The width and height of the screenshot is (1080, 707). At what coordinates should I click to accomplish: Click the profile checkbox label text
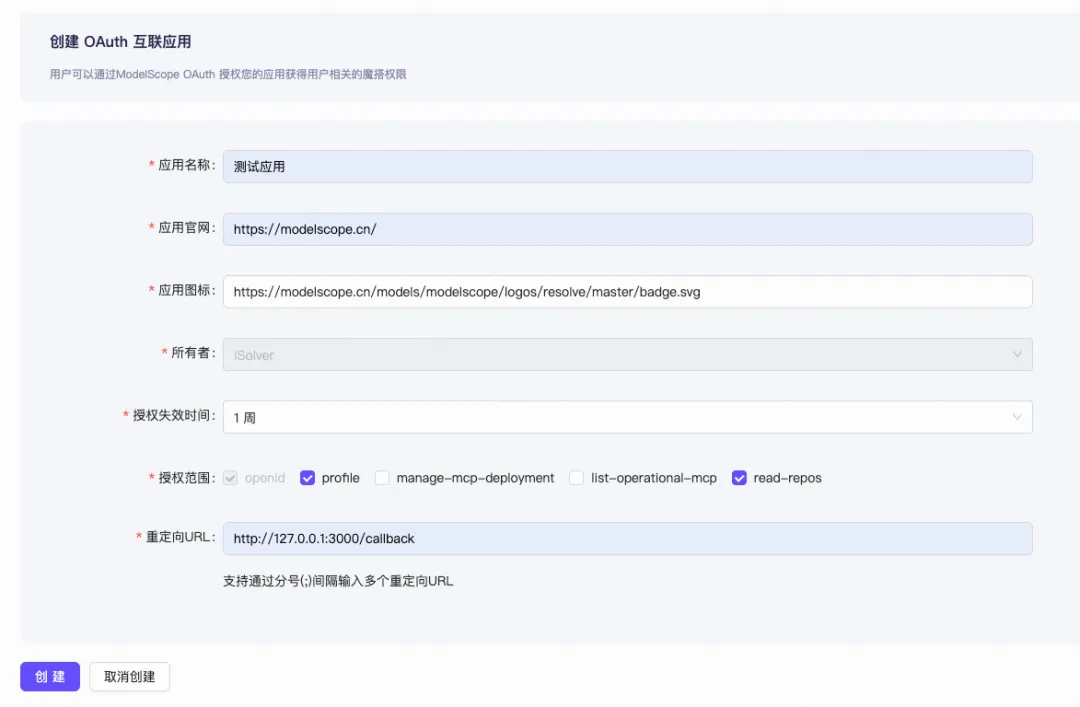tap(340, 478)
